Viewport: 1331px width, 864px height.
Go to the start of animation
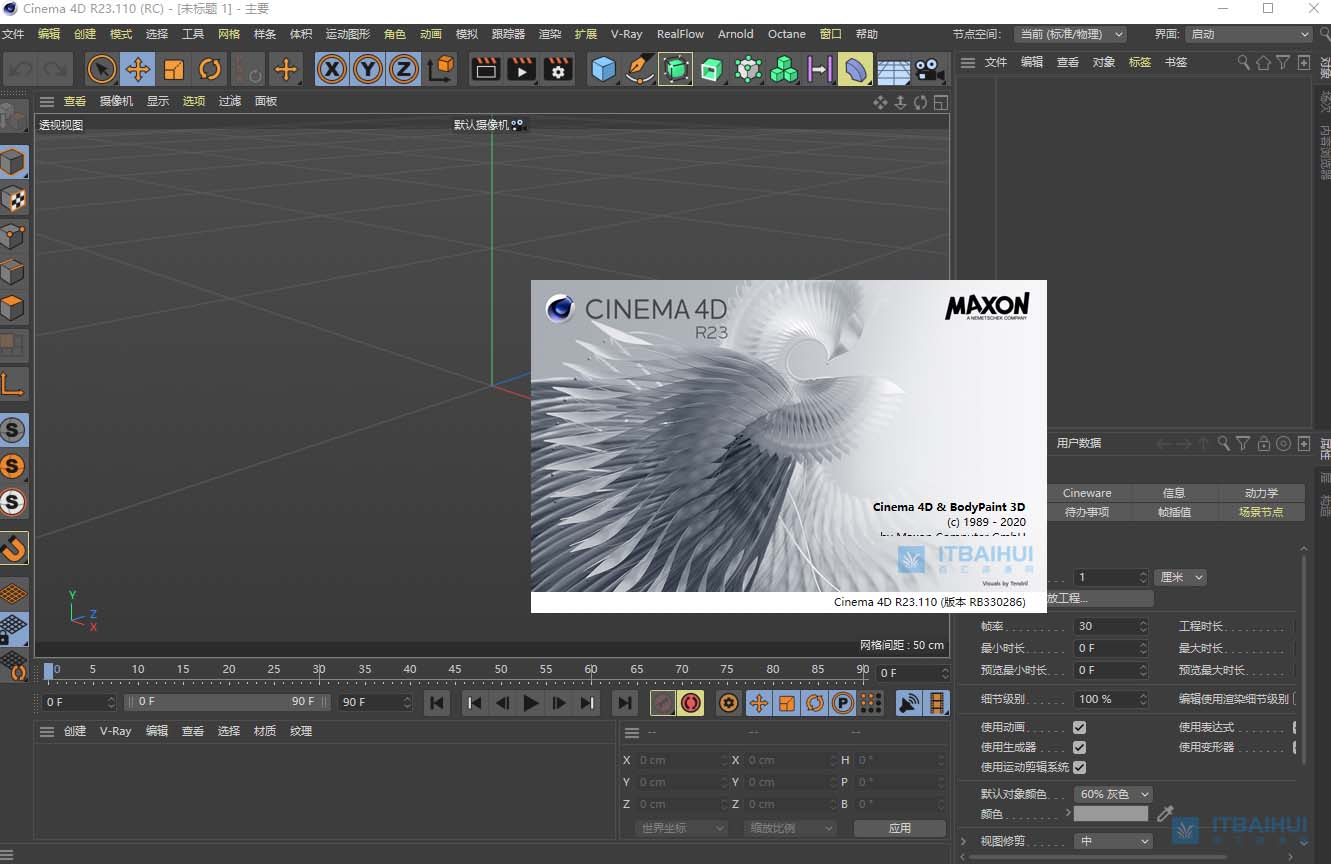[x=437, y=703]
